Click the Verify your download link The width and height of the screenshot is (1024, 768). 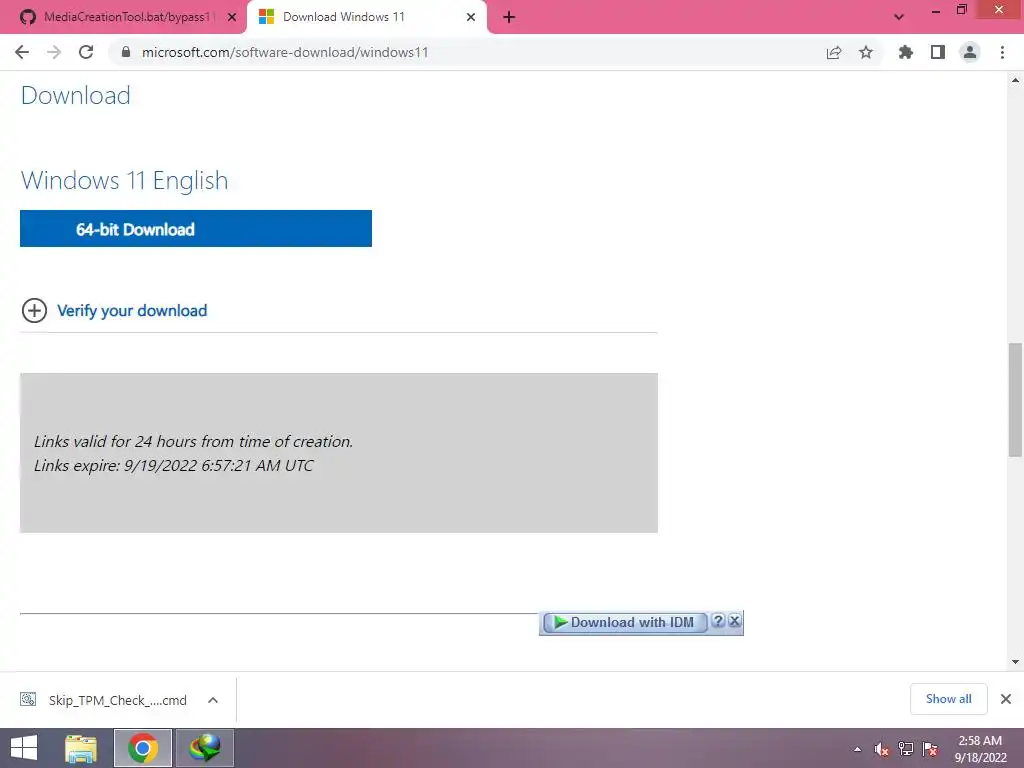pos(132,311)
